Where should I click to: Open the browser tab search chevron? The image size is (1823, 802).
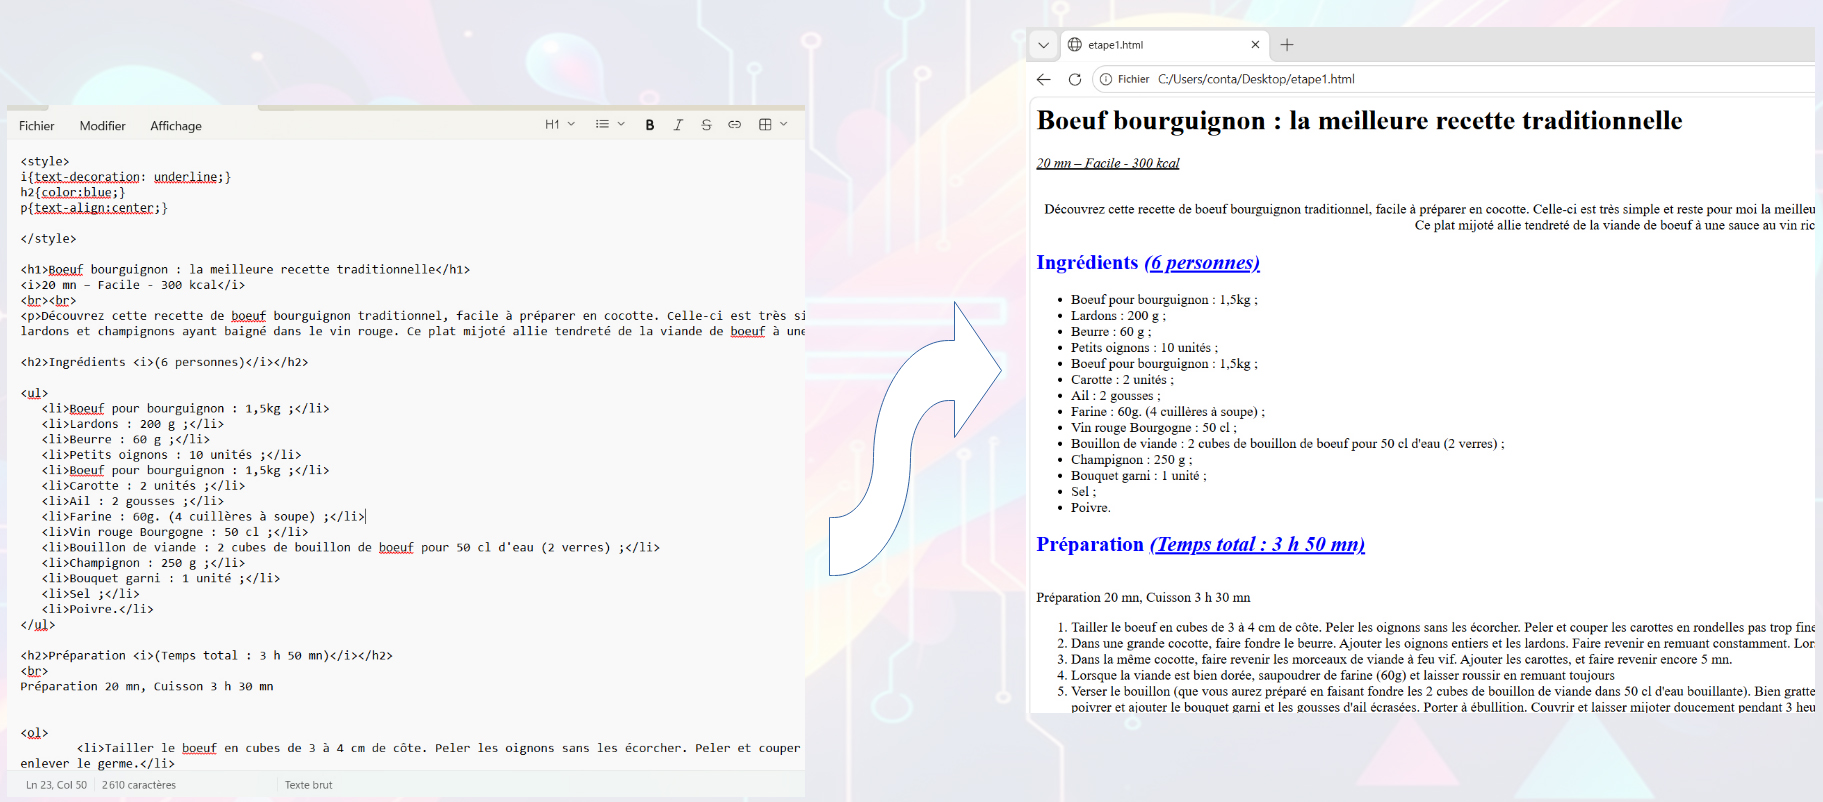tap(1043, 45)
